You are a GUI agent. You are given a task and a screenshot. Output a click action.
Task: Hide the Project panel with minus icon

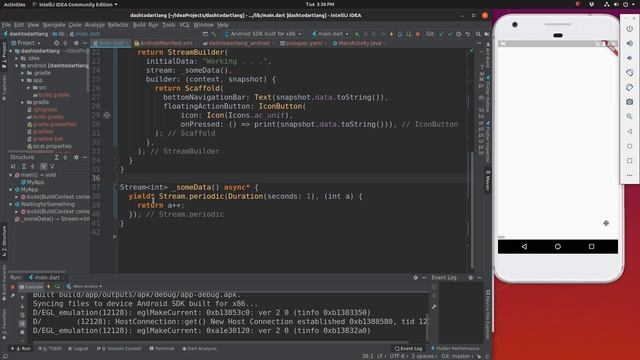click(85, 43)
